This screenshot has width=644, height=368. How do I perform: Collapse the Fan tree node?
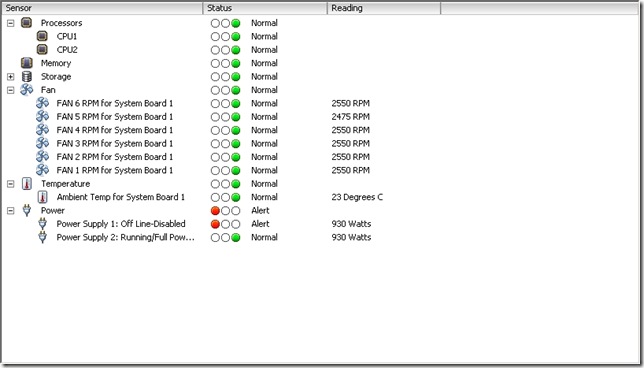pyautogui.click(x=11, y=90)
